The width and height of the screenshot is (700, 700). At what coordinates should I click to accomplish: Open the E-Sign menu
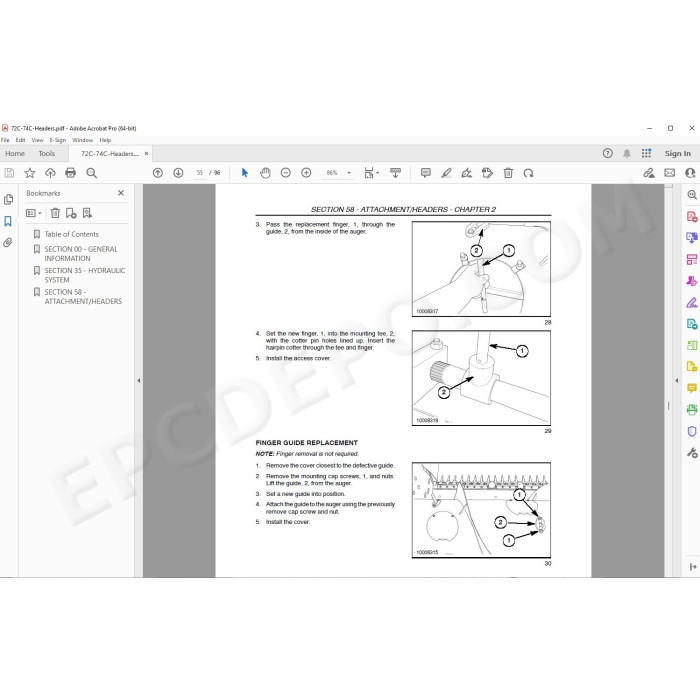pyautogui.click(x=58, y=140)
